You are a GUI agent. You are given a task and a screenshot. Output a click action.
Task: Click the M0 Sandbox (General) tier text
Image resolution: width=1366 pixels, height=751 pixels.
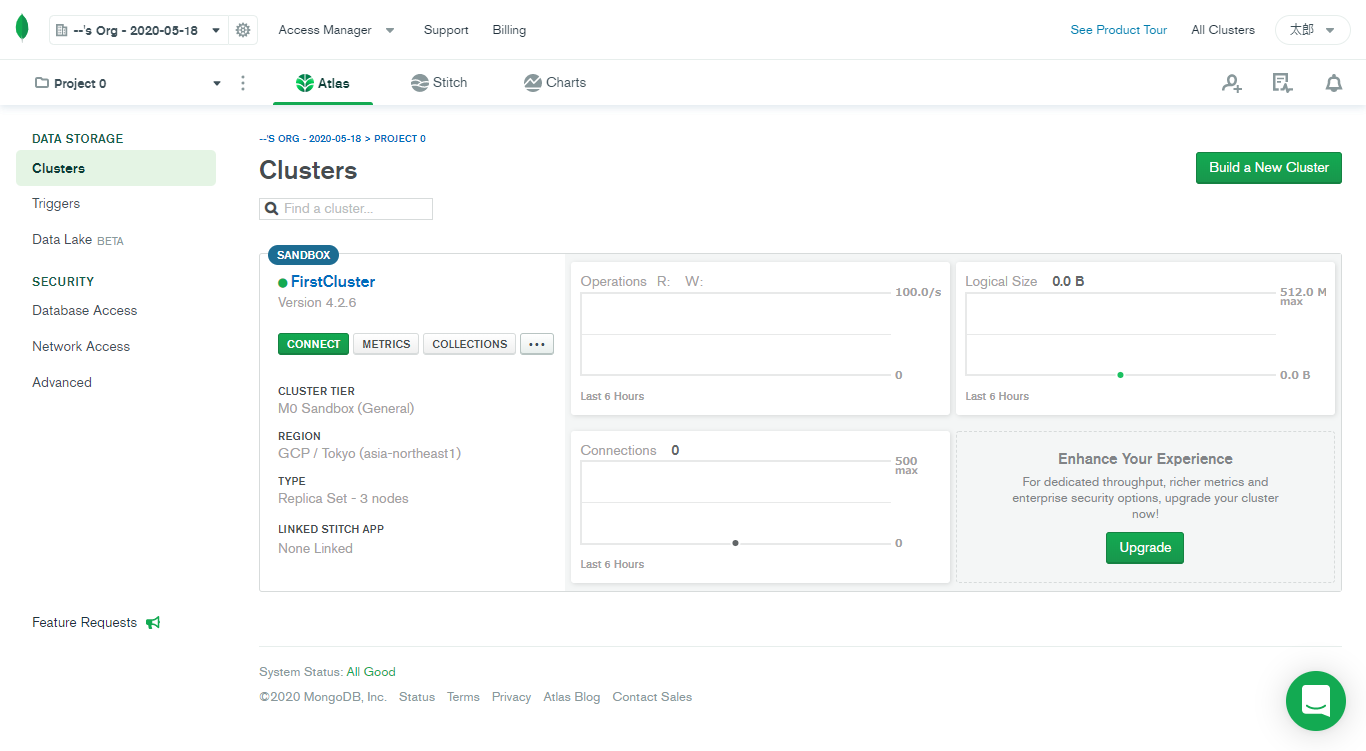point(346,408)
